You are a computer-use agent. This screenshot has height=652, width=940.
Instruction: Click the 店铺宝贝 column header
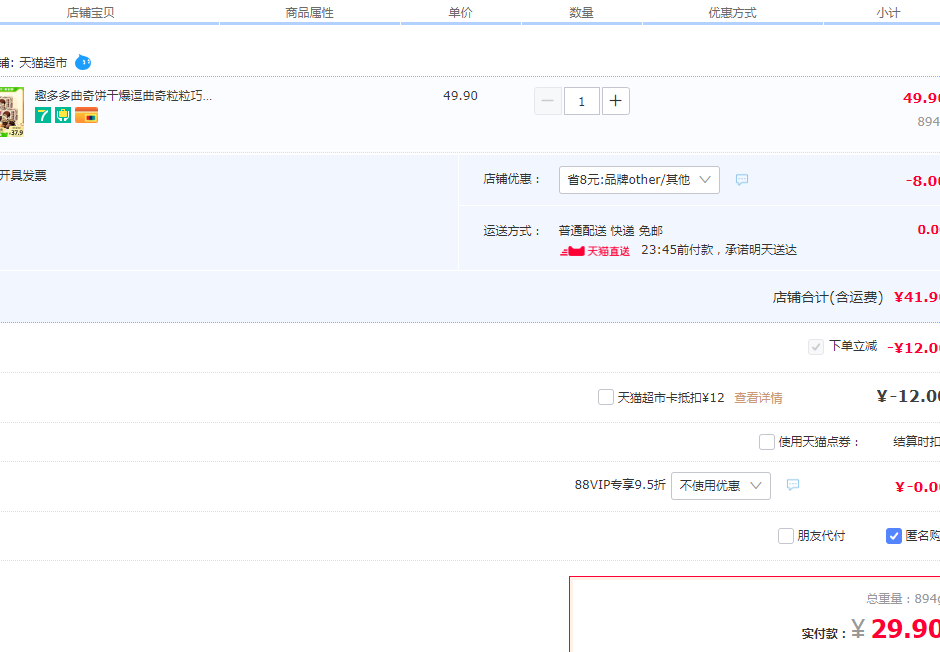pyautogui.click(x=91, y=13)
